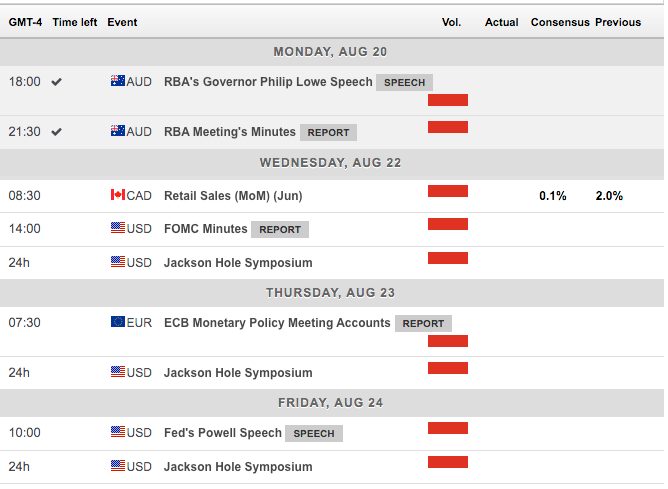668x489 pixels.
Task: Click the REPORT badge on FOMC Minutes
Action: click(x=280, y=229)
